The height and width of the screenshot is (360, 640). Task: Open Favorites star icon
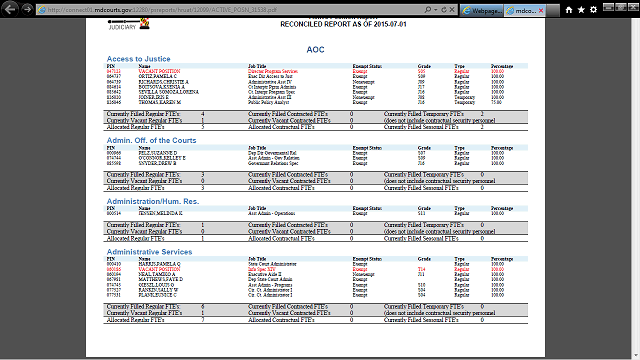point(581,10)
